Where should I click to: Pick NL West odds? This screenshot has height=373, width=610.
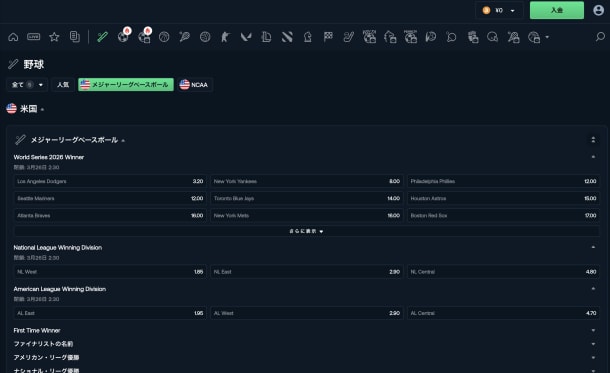[110, 272]
